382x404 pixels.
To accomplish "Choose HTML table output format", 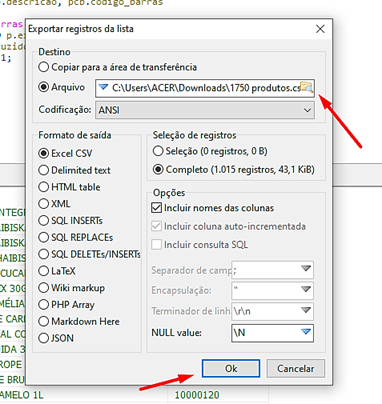I will point(69,187).
